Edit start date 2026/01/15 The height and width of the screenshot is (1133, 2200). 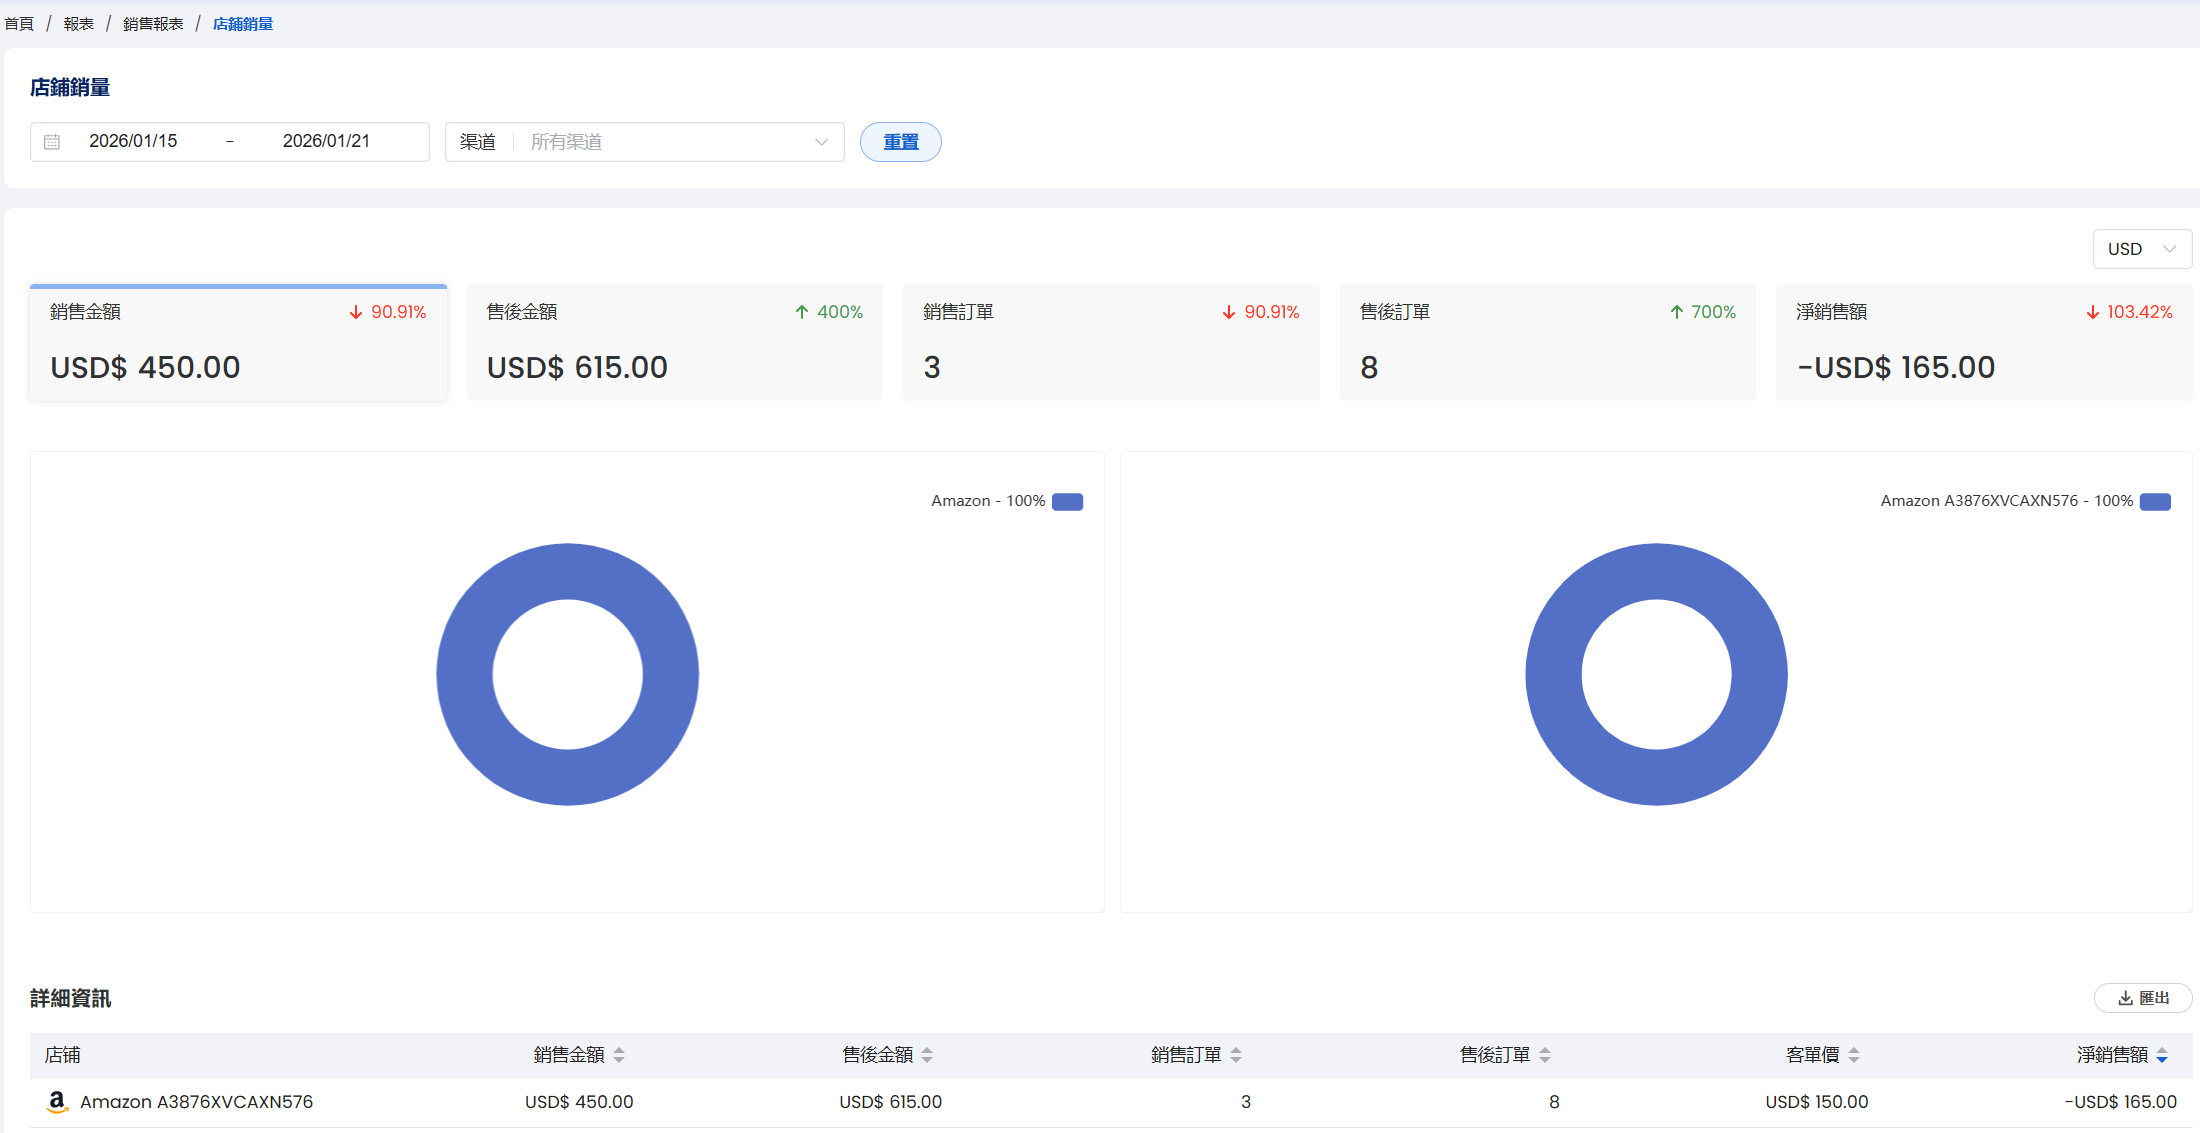(133, 141)
